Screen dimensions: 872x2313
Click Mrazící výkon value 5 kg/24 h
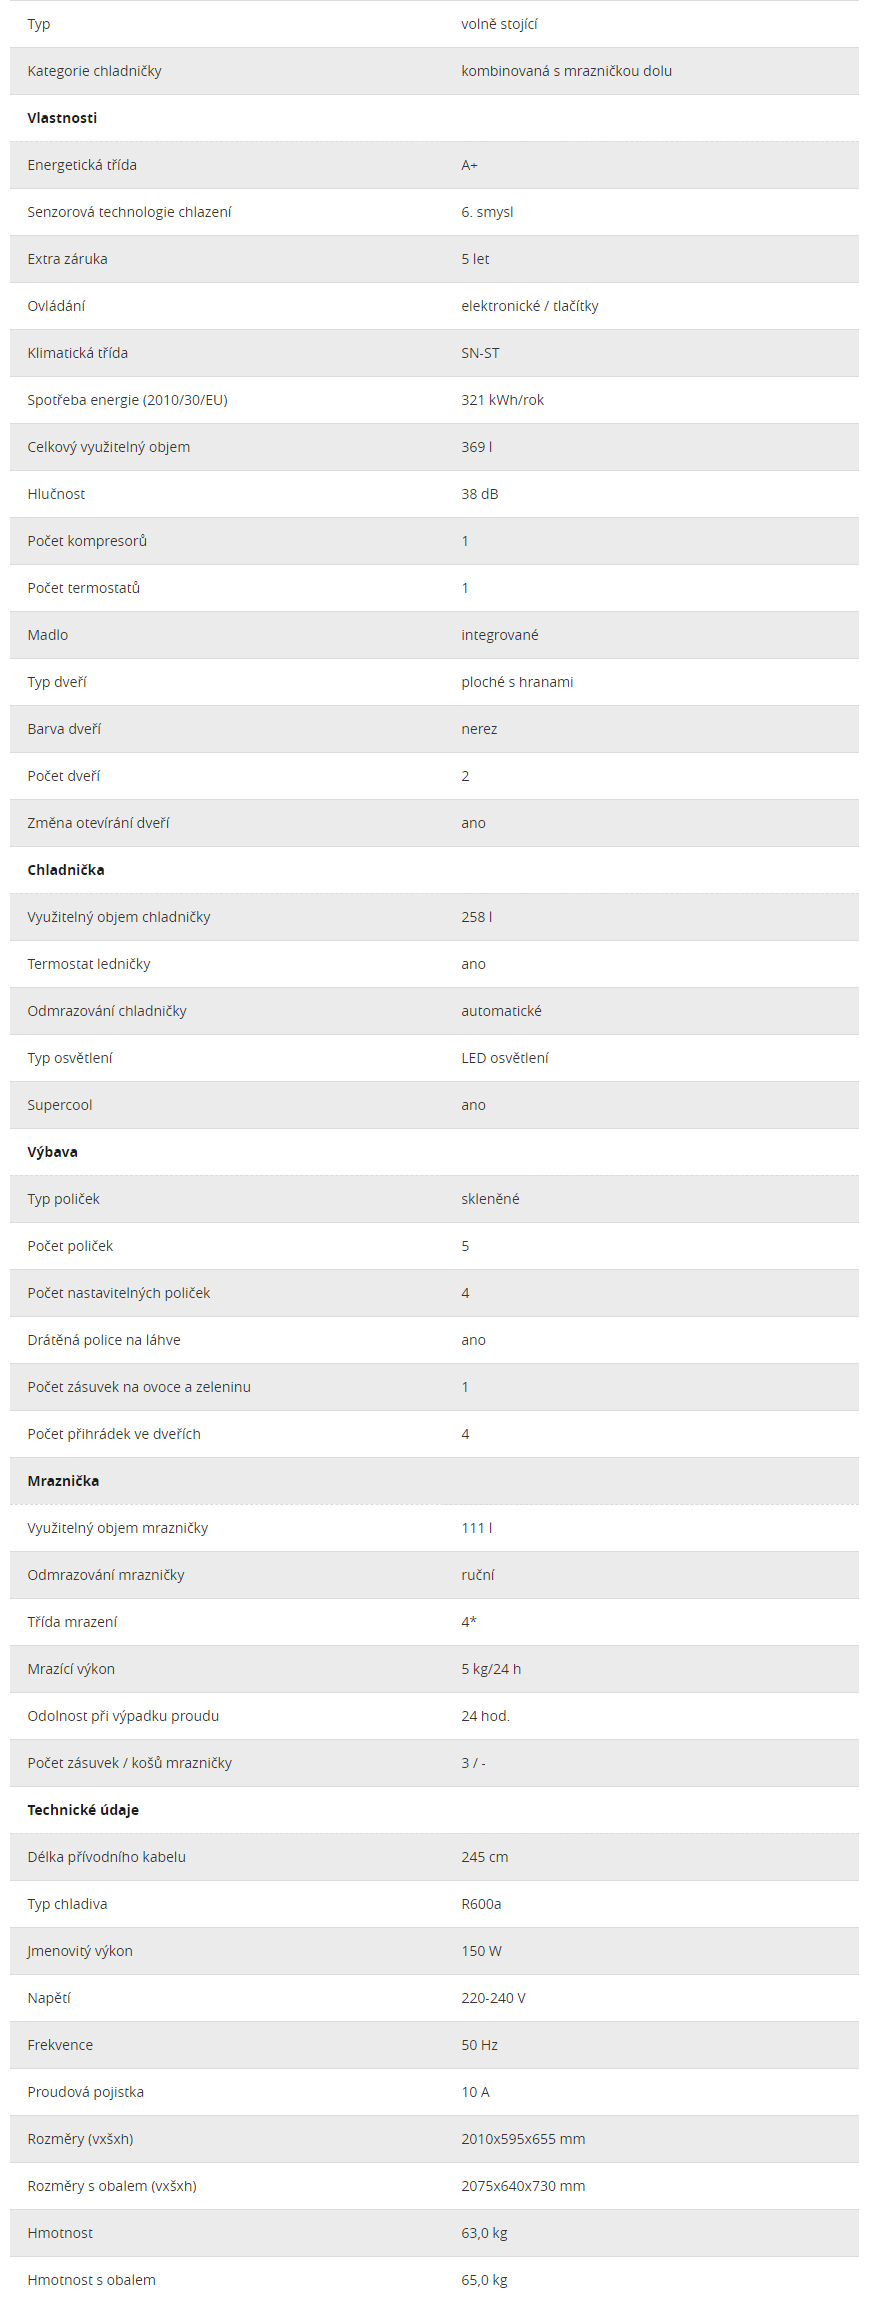(x=491, y=1669)
